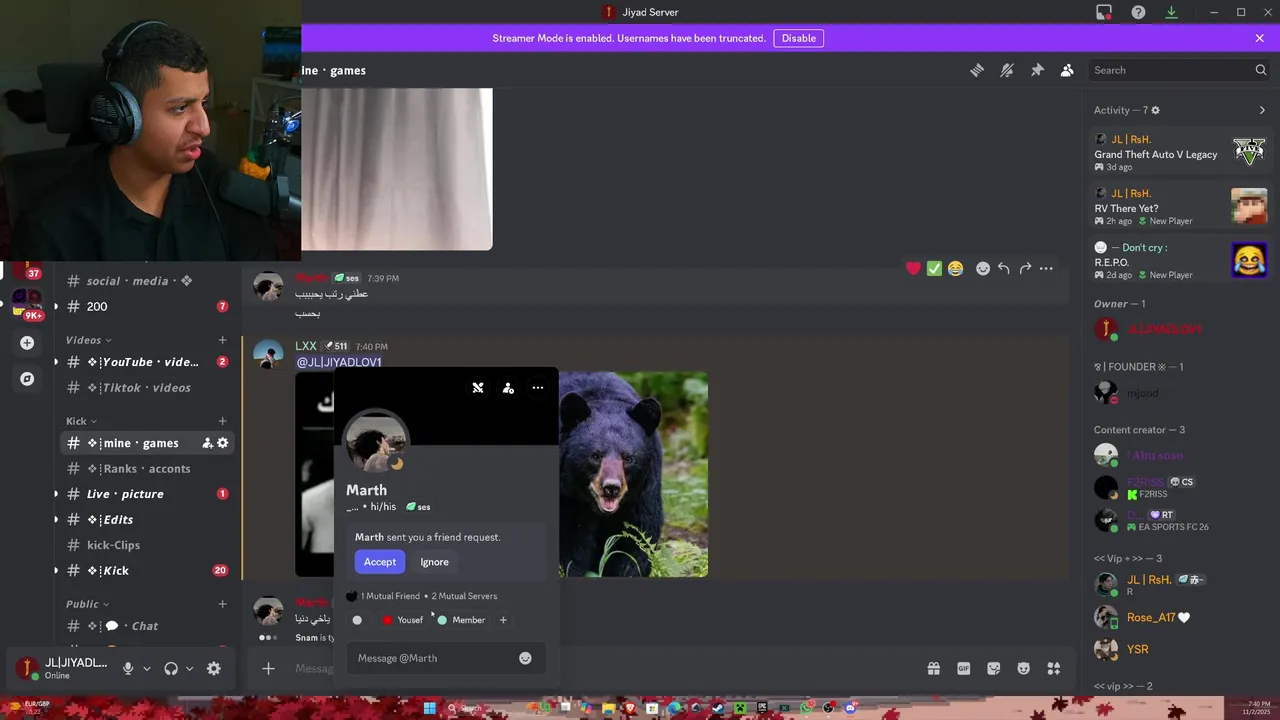Create a channel in Kick category
This screenshot has height=720, width=1280.
[222, 421]
